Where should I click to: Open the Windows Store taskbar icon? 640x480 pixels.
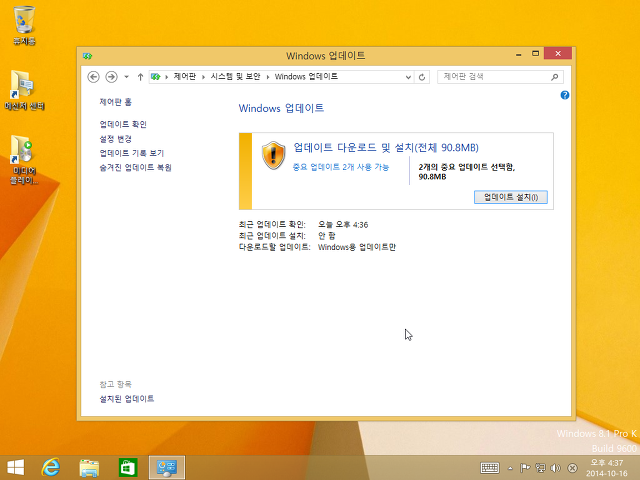pos(128,467)
